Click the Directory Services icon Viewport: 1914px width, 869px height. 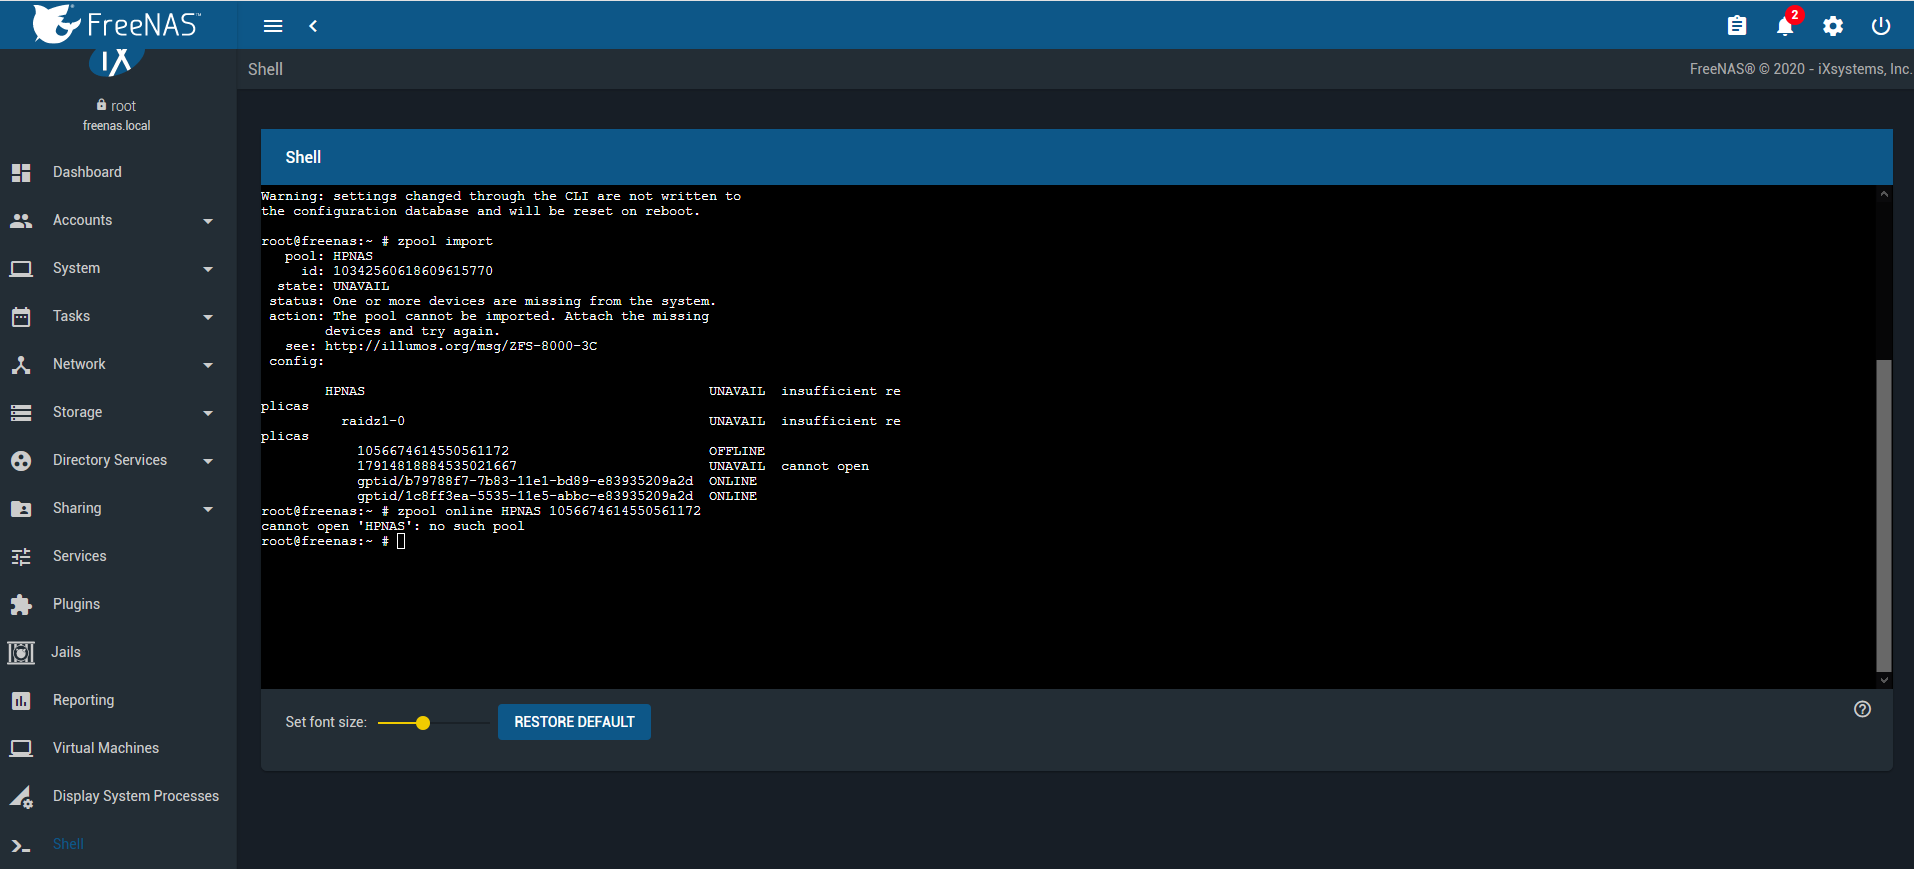[21, 460]
